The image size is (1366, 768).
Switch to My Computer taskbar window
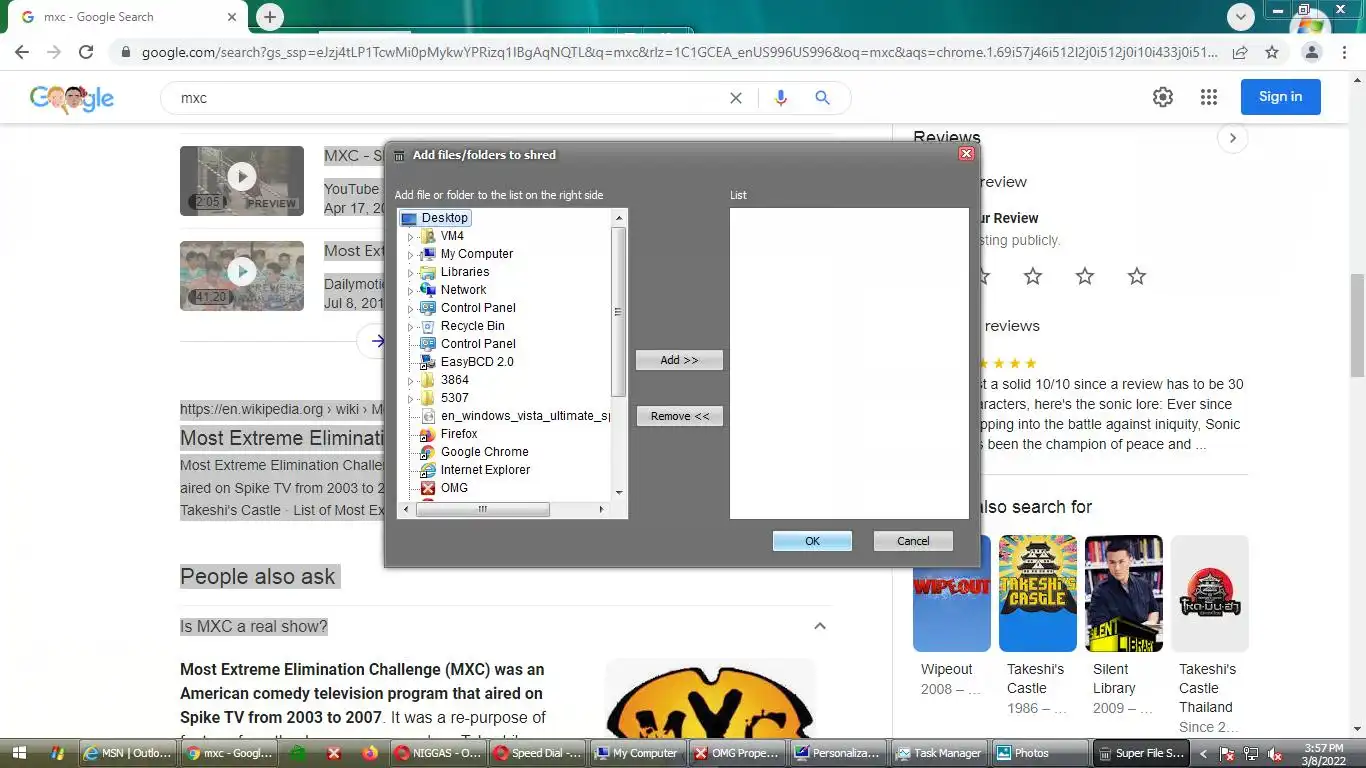click(636, 753)
